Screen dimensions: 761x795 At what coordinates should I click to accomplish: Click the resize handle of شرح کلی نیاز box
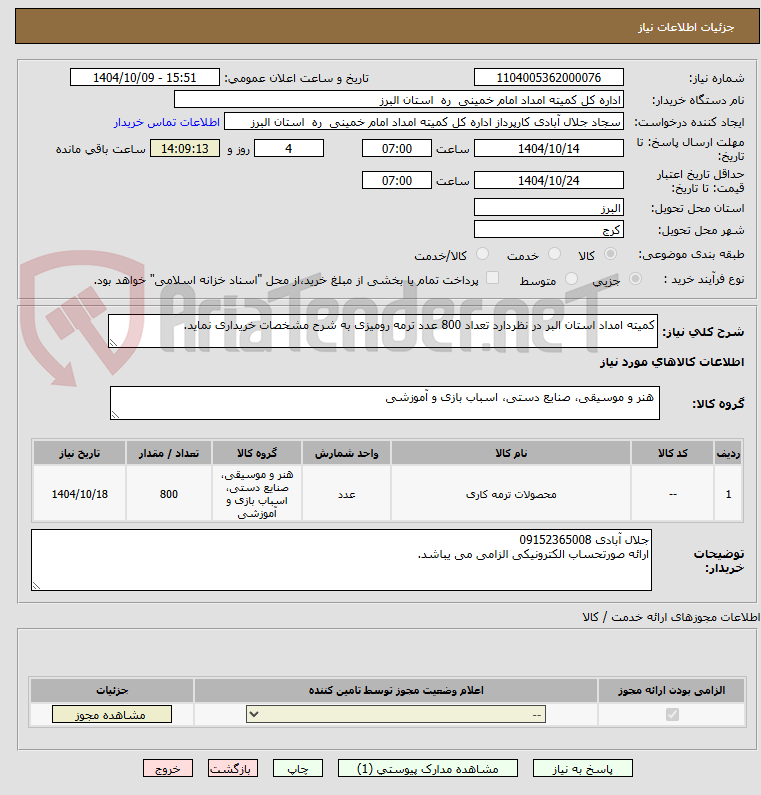pos(114,343)
